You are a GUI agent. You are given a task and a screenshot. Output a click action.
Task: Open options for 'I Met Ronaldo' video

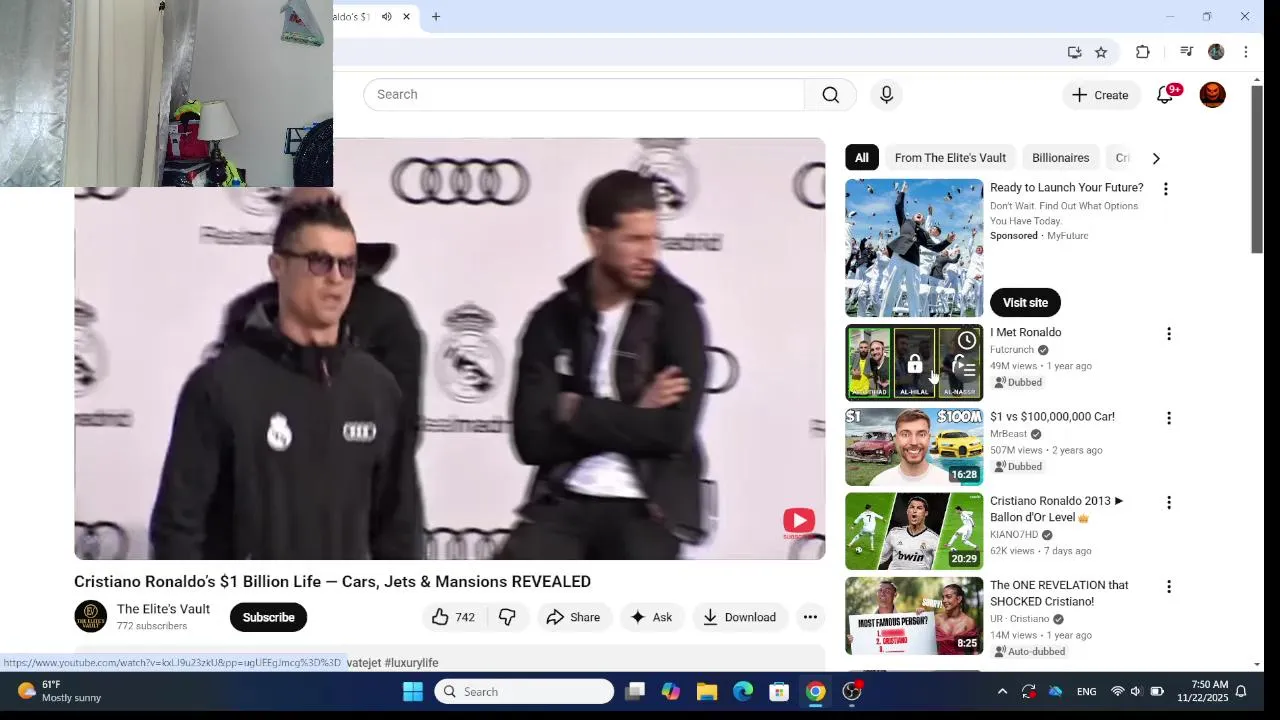point(1168,334)
